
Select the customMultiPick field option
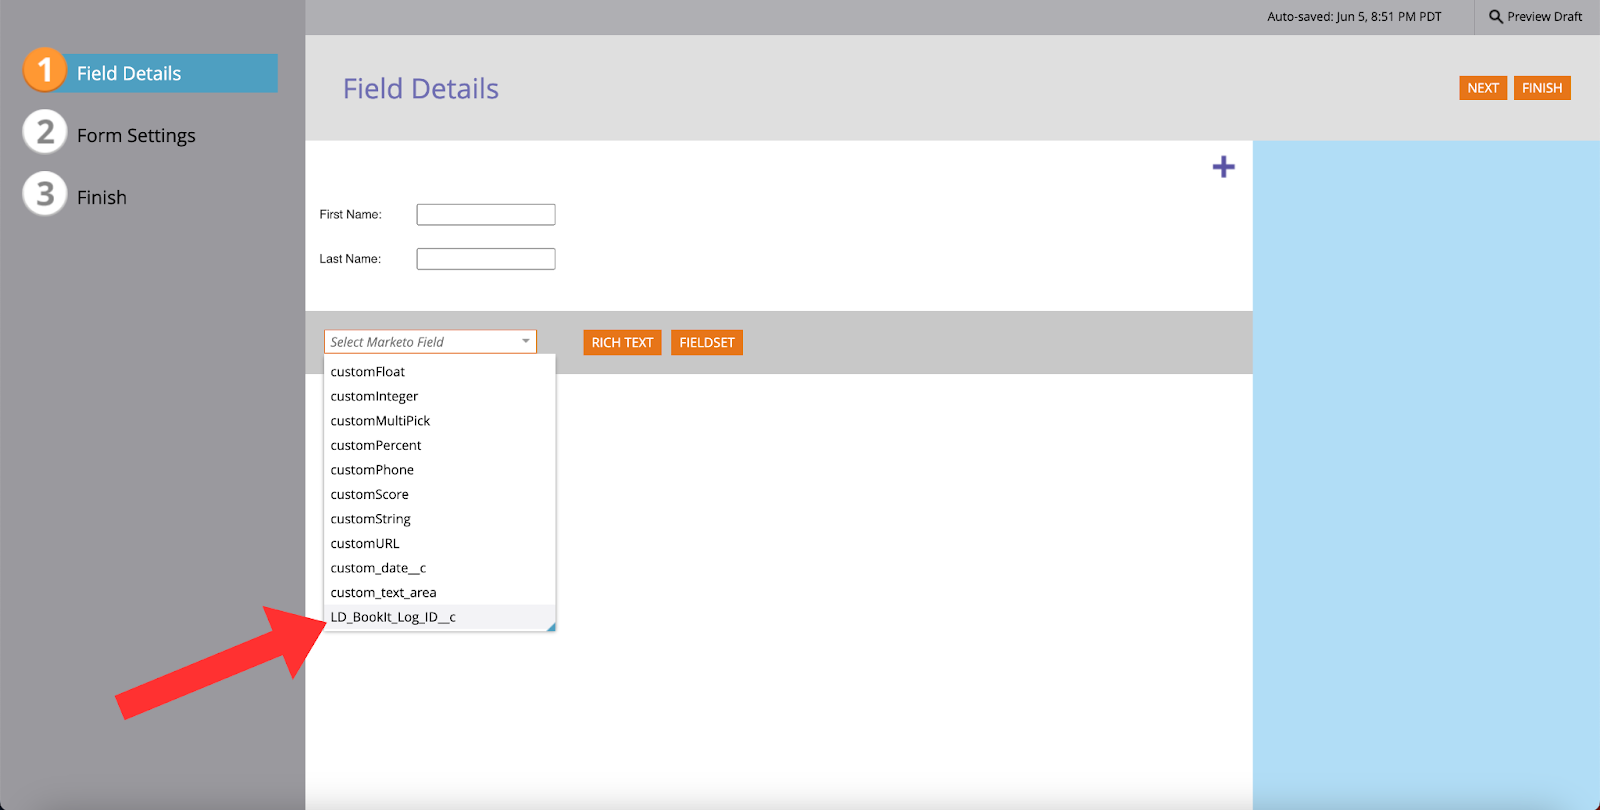point(380,421)
